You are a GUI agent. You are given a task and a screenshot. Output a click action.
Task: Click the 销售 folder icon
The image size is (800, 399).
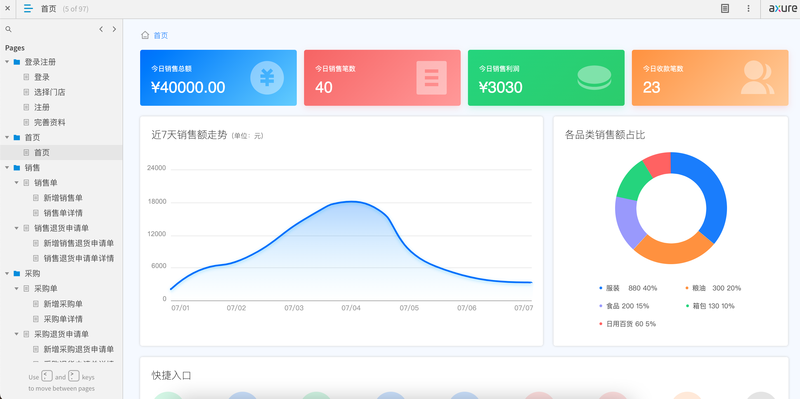pyautogui.click(x=17, y=168)
